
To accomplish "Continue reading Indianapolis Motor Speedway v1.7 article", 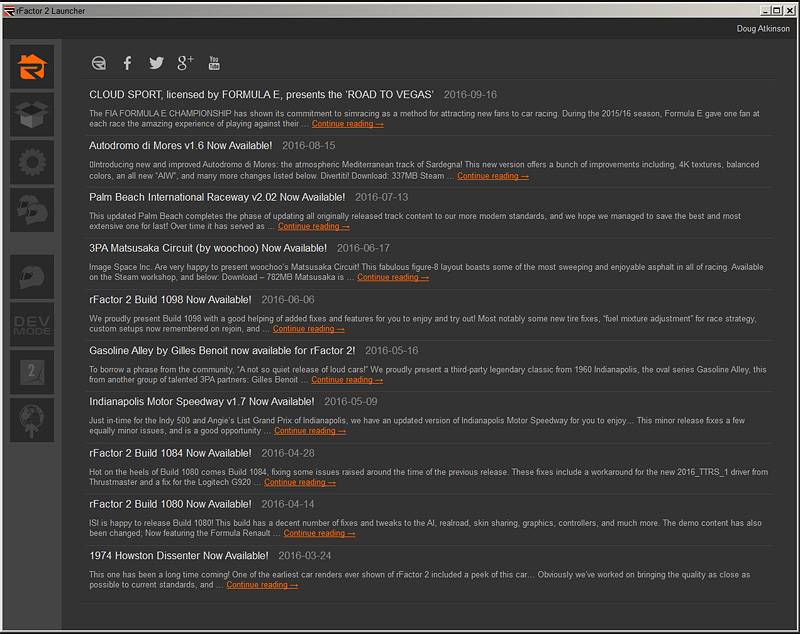I will (x=310, y=431).
